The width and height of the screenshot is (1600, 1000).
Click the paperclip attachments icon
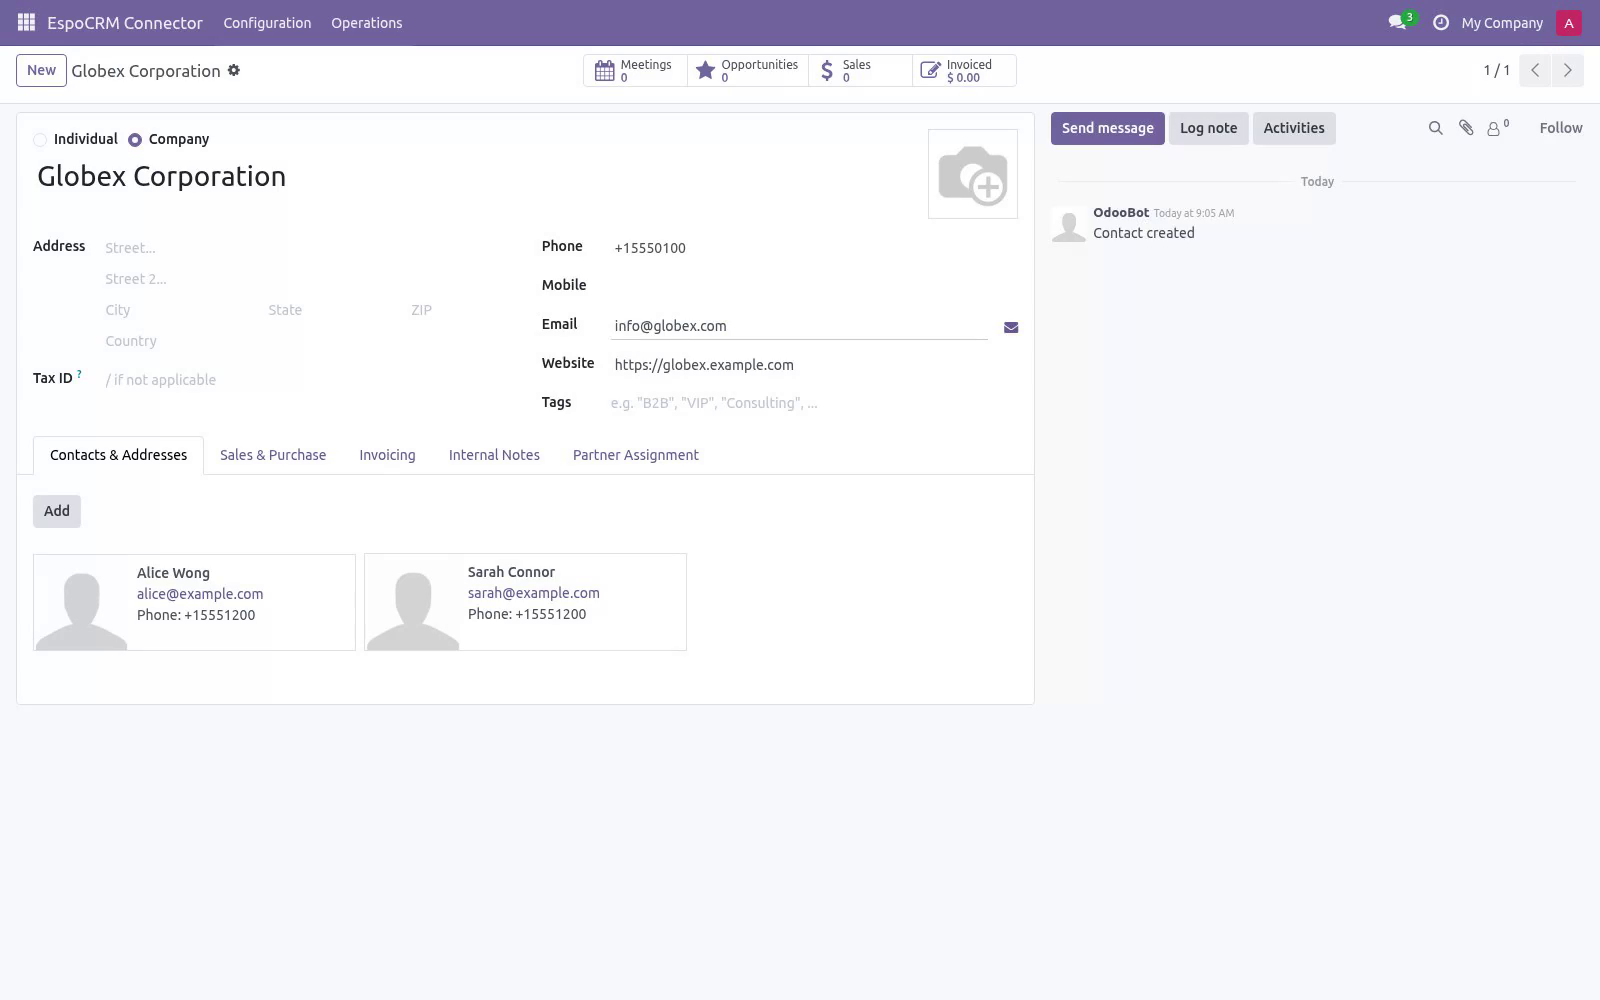click(1466, 128)
